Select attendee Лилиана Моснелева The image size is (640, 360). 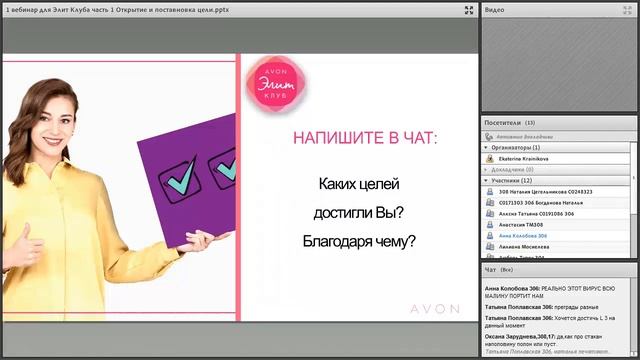556,247
